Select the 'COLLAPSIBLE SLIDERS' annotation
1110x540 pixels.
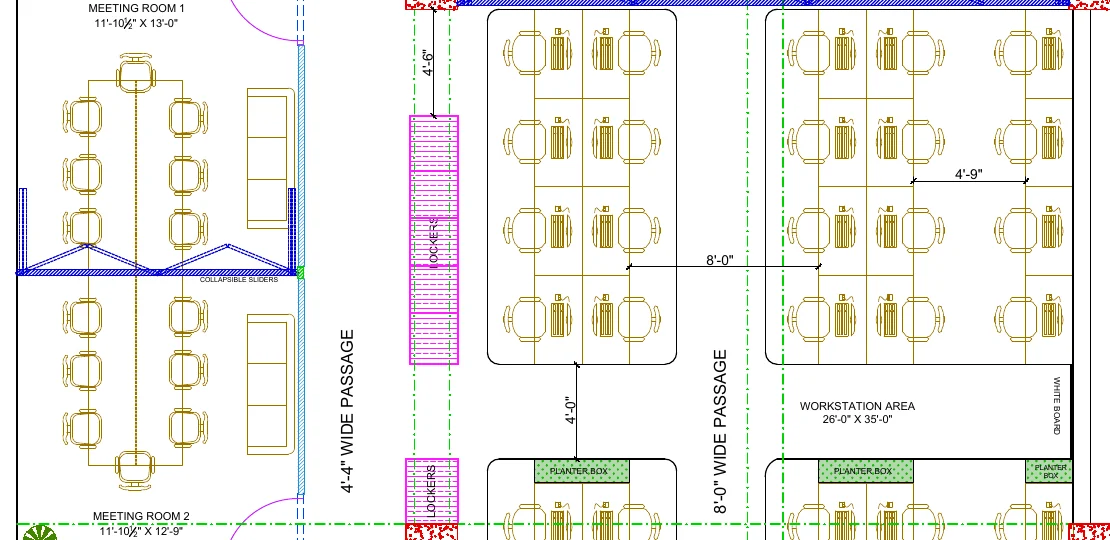click(x=239, y=280)
